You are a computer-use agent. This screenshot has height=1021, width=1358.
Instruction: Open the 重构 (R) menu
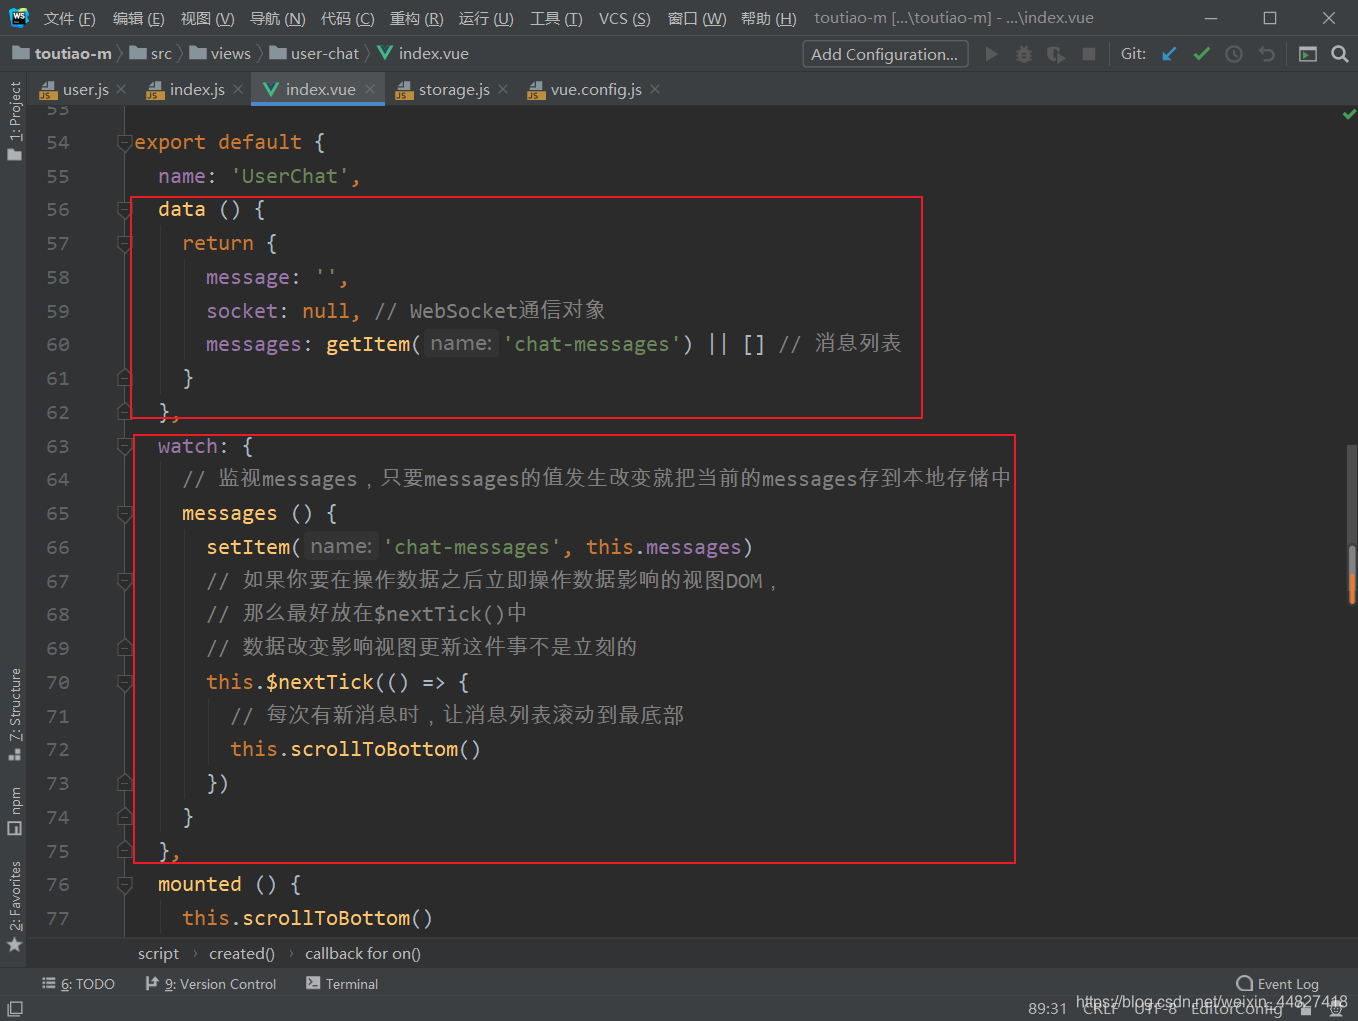point(416,18)
